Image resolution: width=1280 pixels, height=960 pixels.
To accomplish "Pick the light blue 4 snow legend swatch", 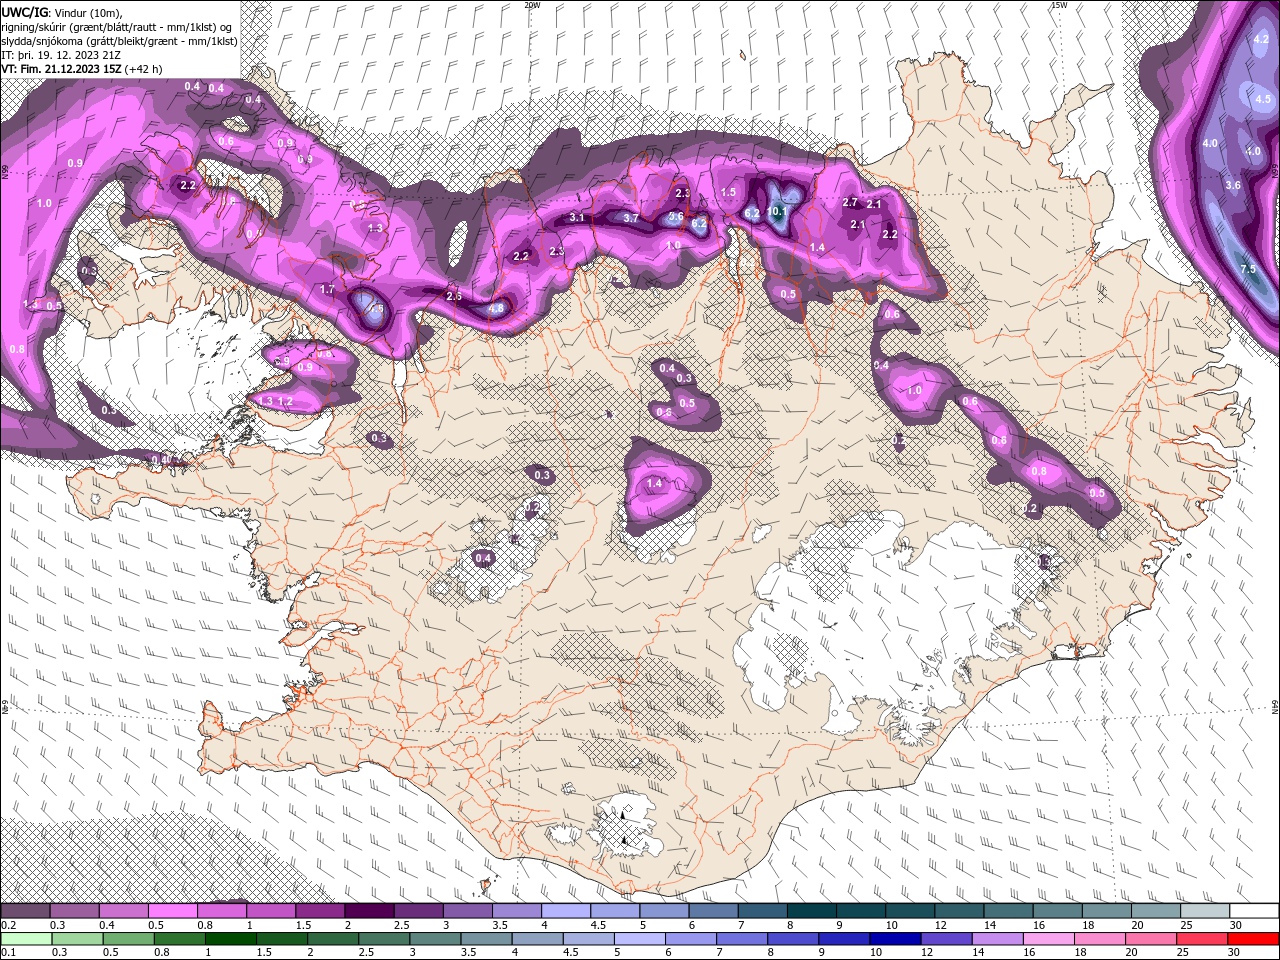I will 566,911.
